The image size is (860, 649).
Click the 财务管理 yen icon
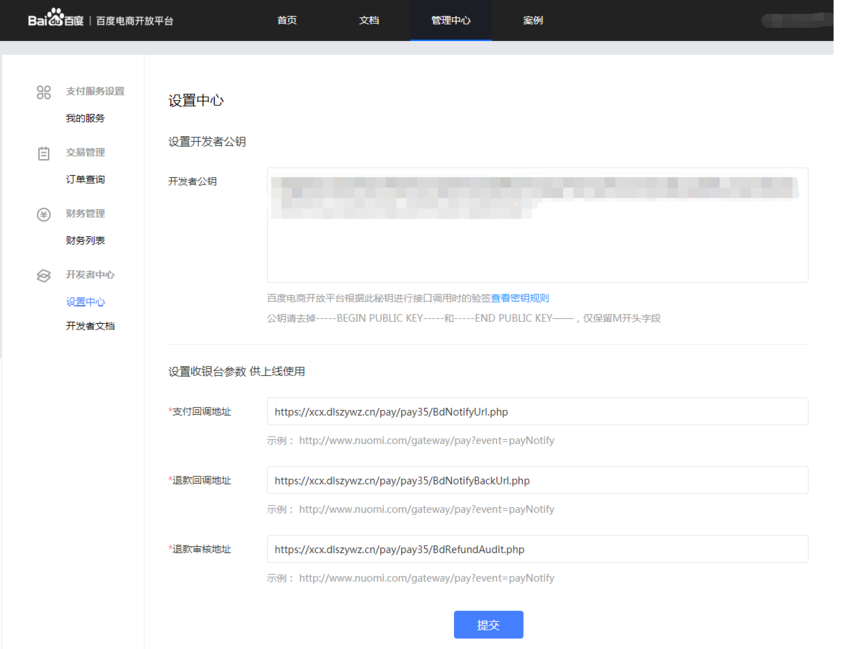pyautogui.click(x=44, y=215)
